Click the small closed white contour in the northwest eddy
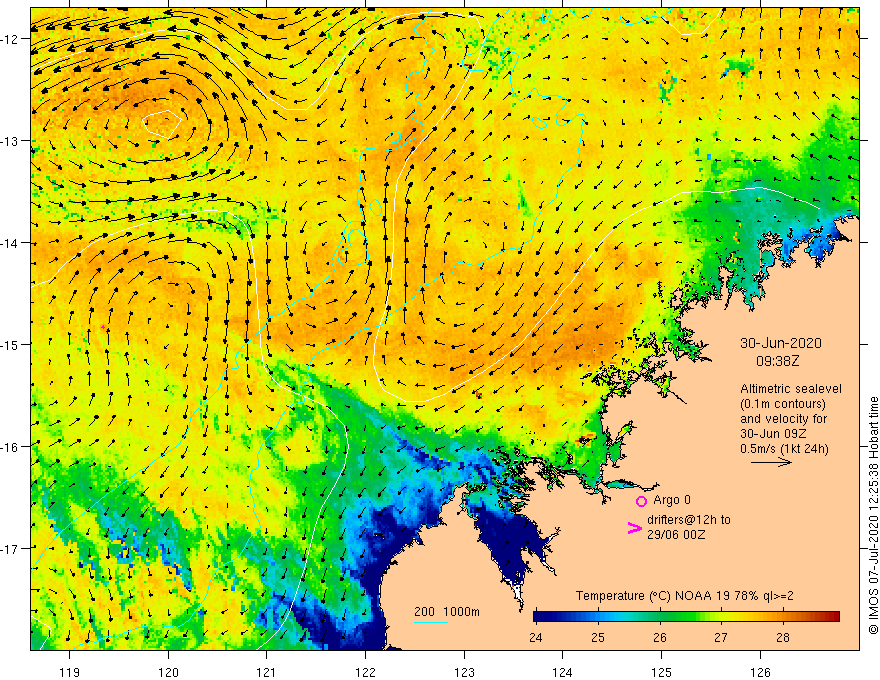Screen dimensions: 880x680 tap(162, 124)
